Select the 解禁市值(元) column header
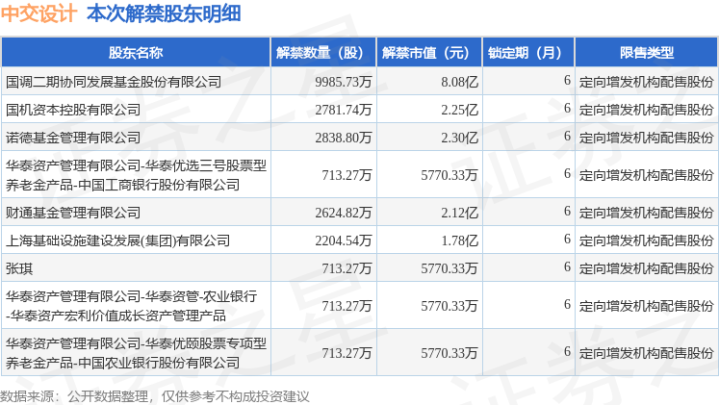719x405 pixels. click(x=429, y=53)
